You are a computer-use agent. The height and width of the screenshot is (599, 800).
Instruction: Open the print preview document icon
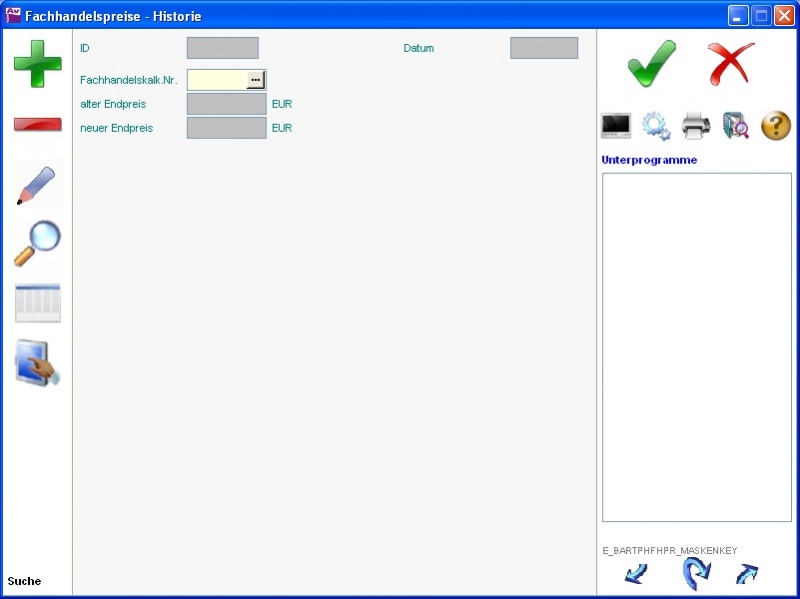click(736, 126)
